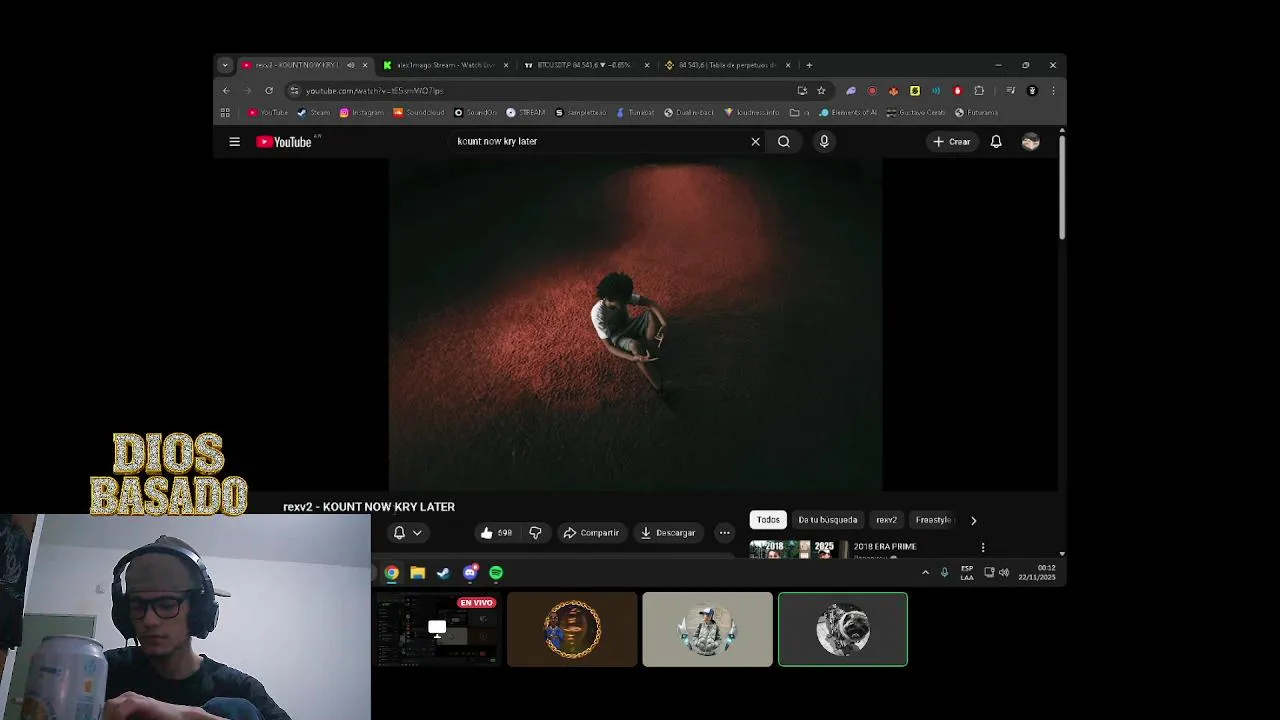Like the video with thumbs up
The width and height of the screenshot is (1280, 720).
coord(496,533)
